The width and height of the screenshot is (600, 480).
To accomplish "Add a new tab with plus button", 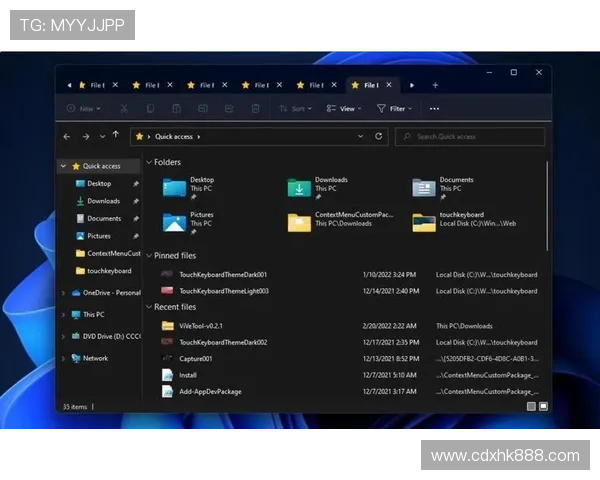I will [x=435, y=85].
